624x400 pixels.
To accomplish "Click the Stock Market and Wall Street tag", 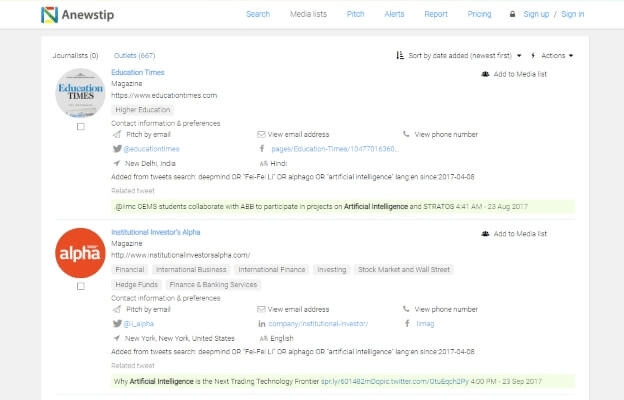I will pyautogui.click(x=404, y=269).
